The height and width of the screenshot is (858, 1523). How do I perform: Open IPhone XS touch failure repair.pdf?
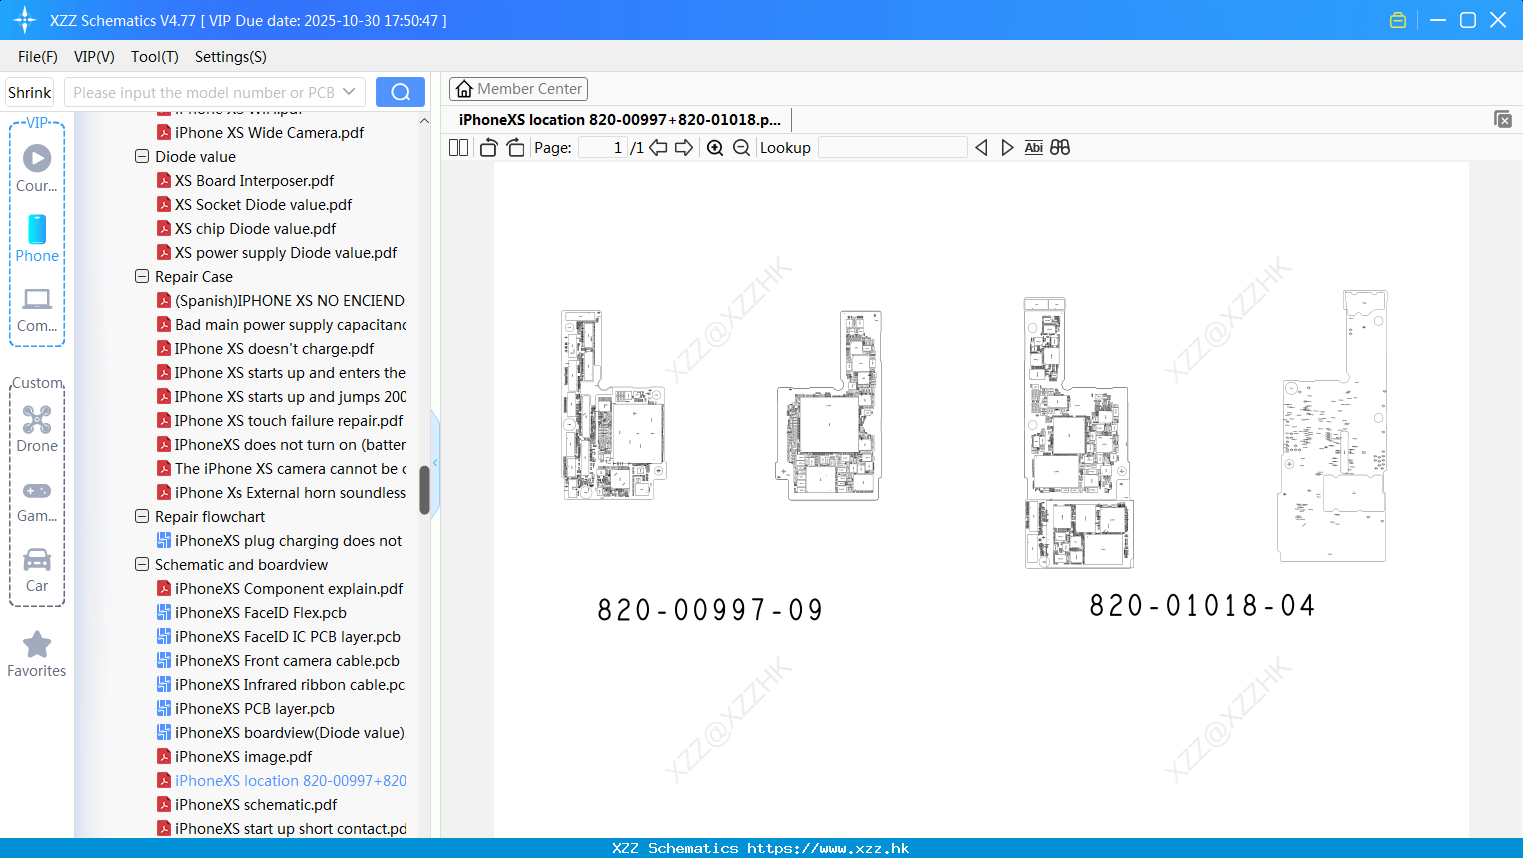coord(289,421)
